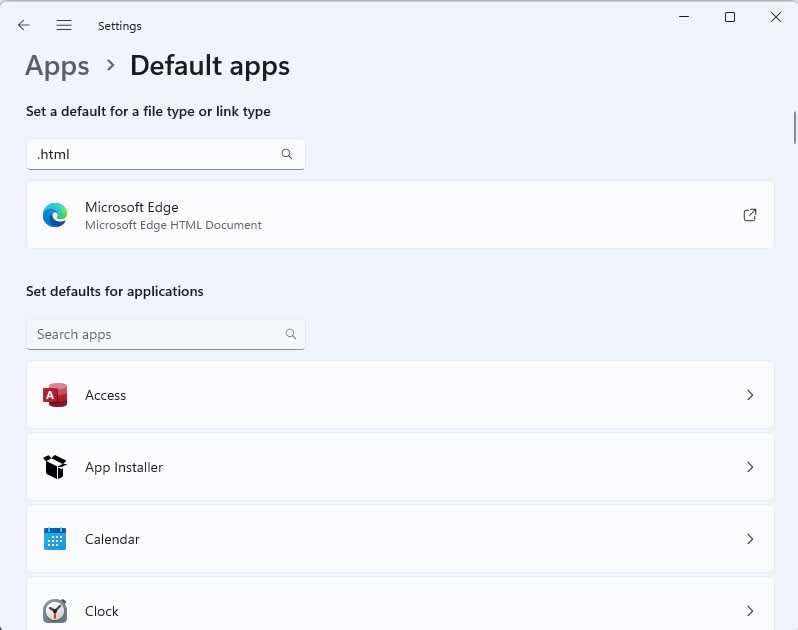The image size is (798, 630).
Task: Expand the Access defaults chevron
Action: 750,395
